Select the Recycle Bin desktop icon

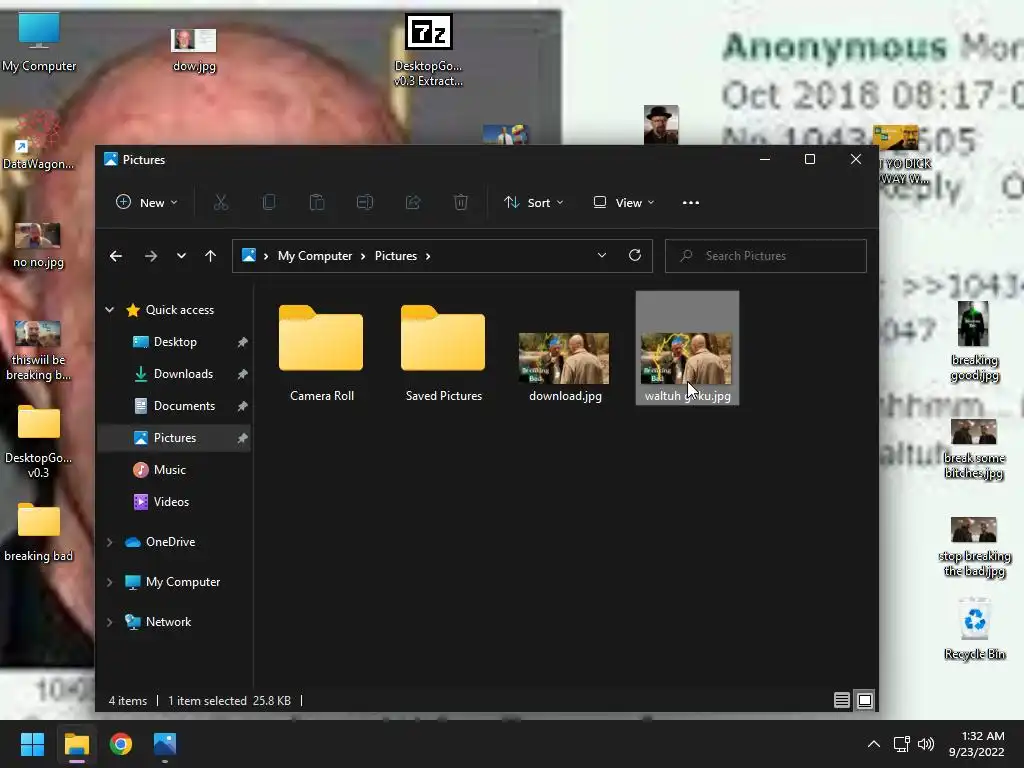pos(974,627)
